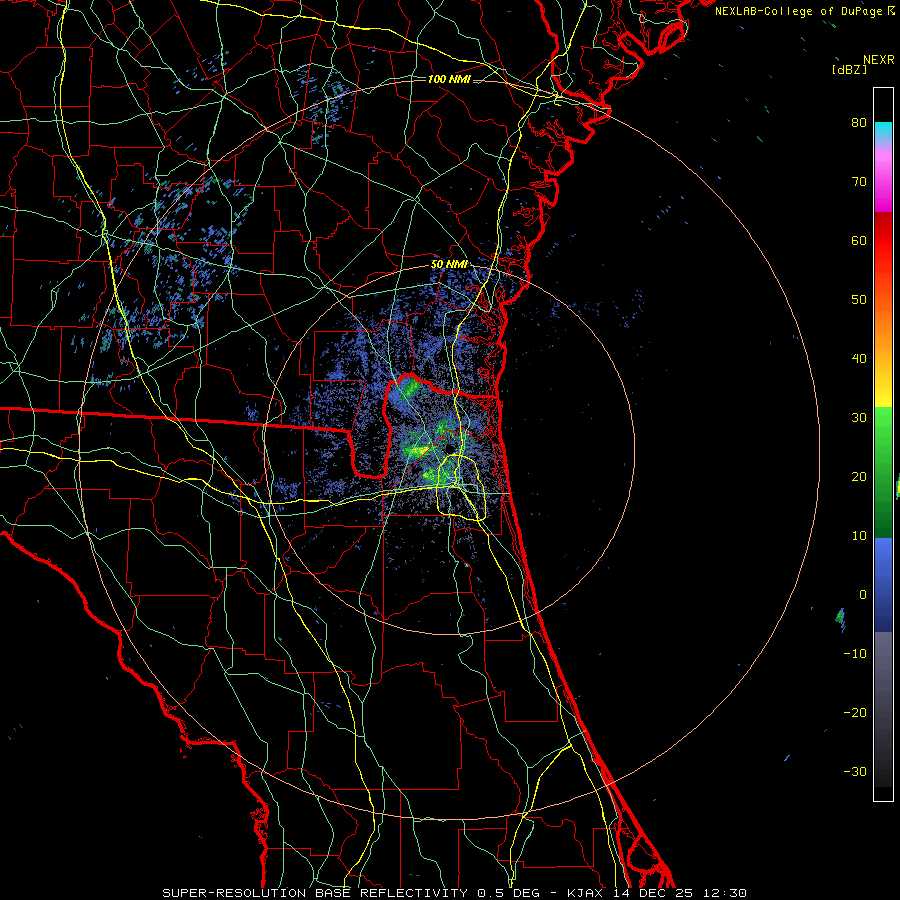
Task: Click the 20 value on dBZ scale
Action: click(x=859, y=477)
